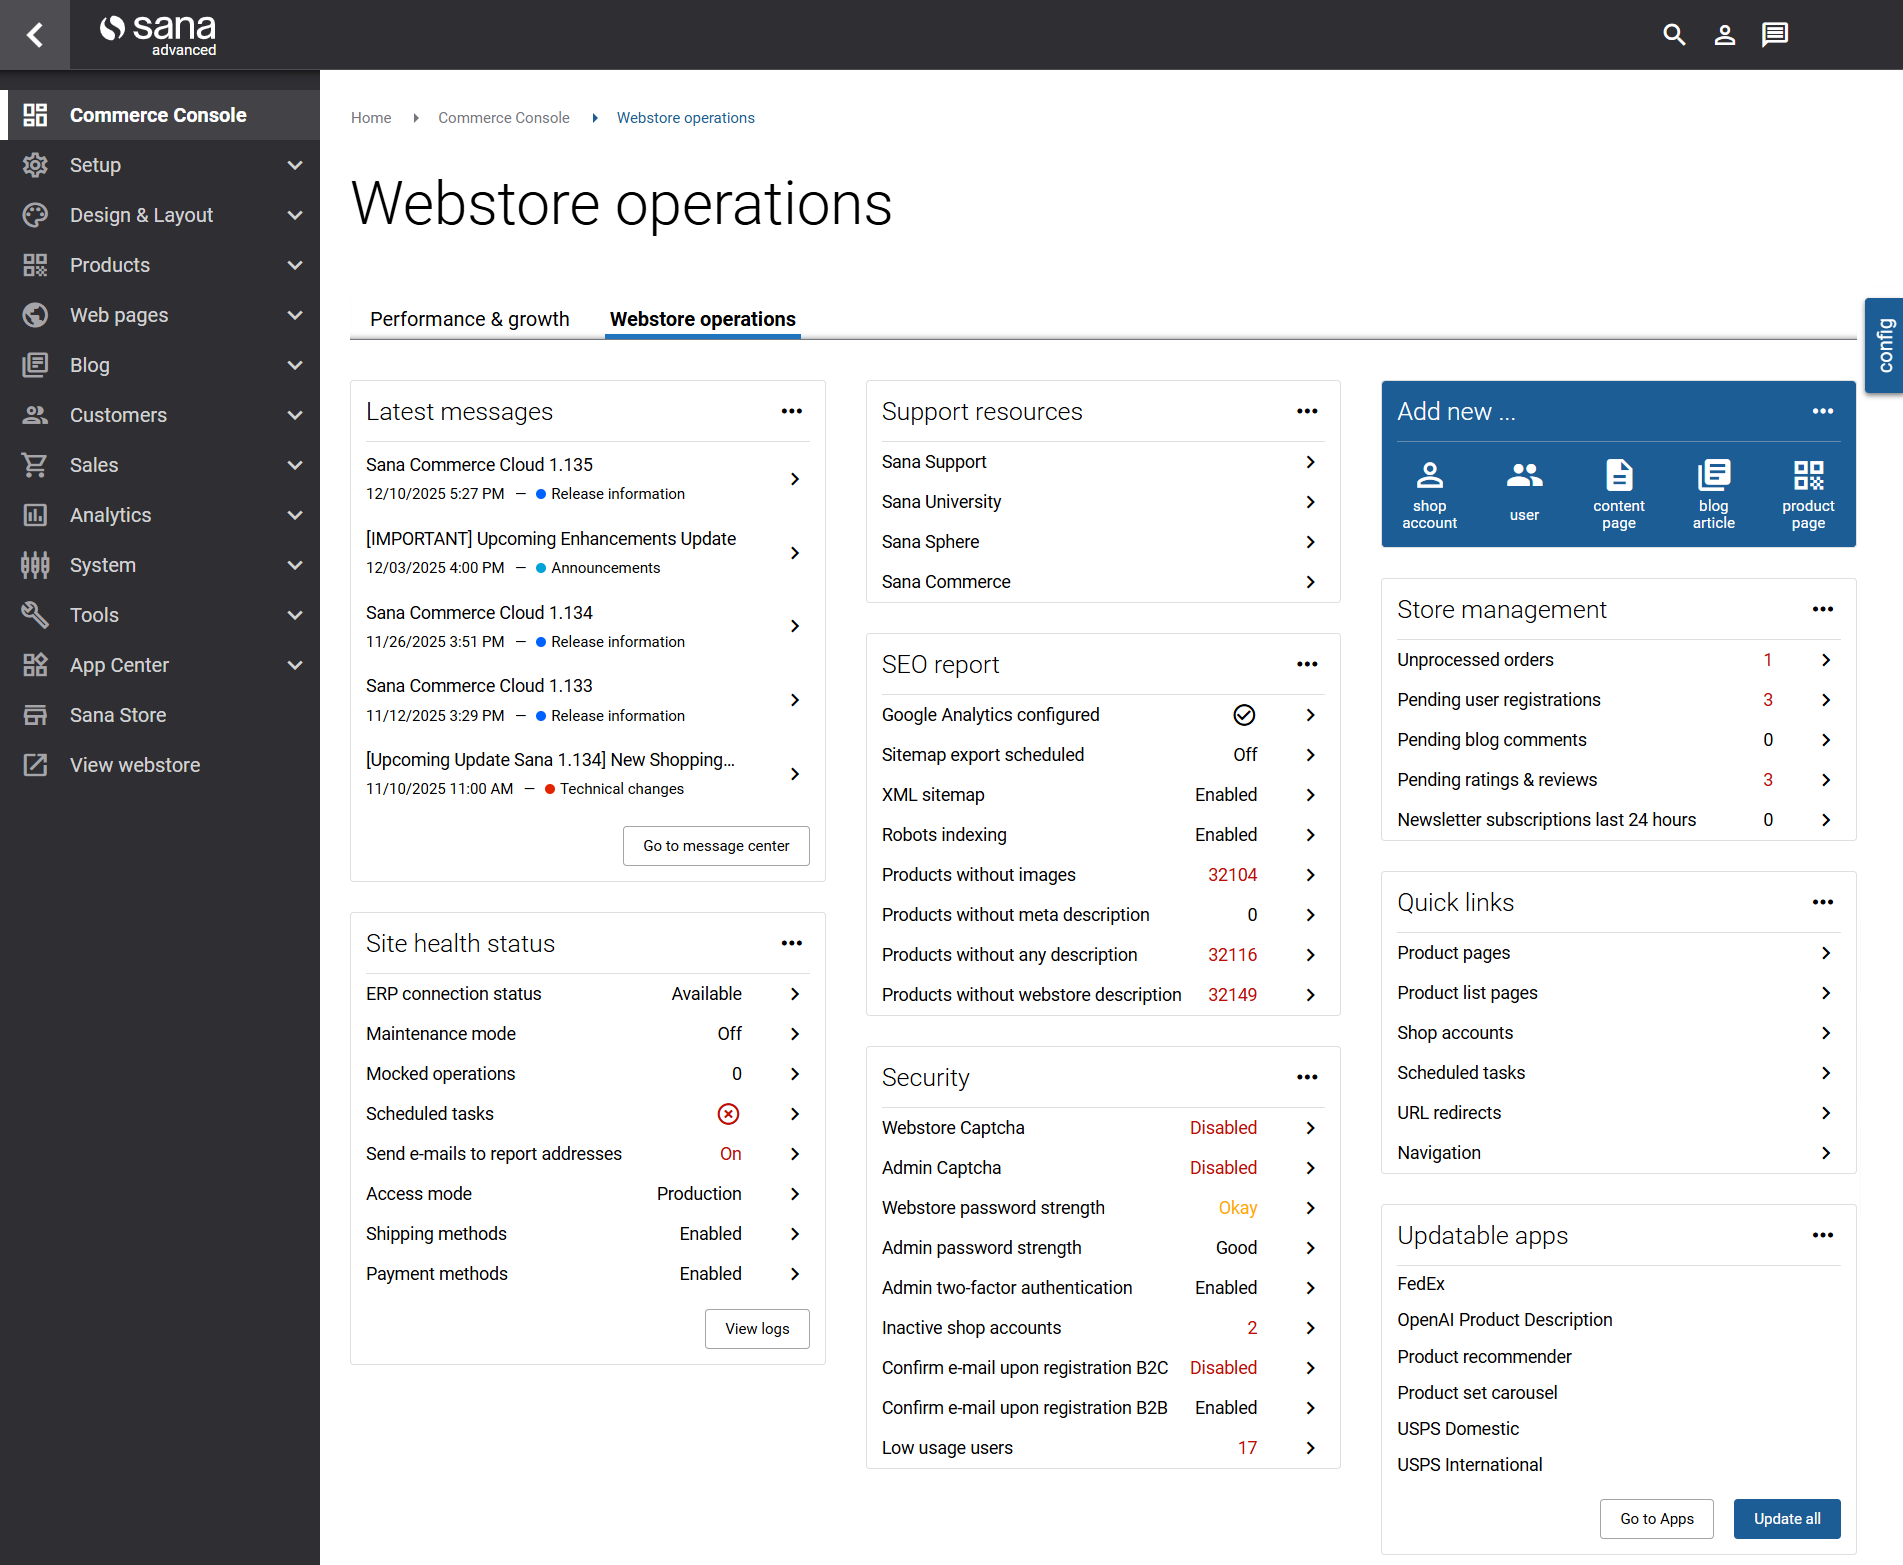Viewport: 1903px width, 1565px height.
Task: Switch to Performance & growth tab
Action: pos(469,319)
